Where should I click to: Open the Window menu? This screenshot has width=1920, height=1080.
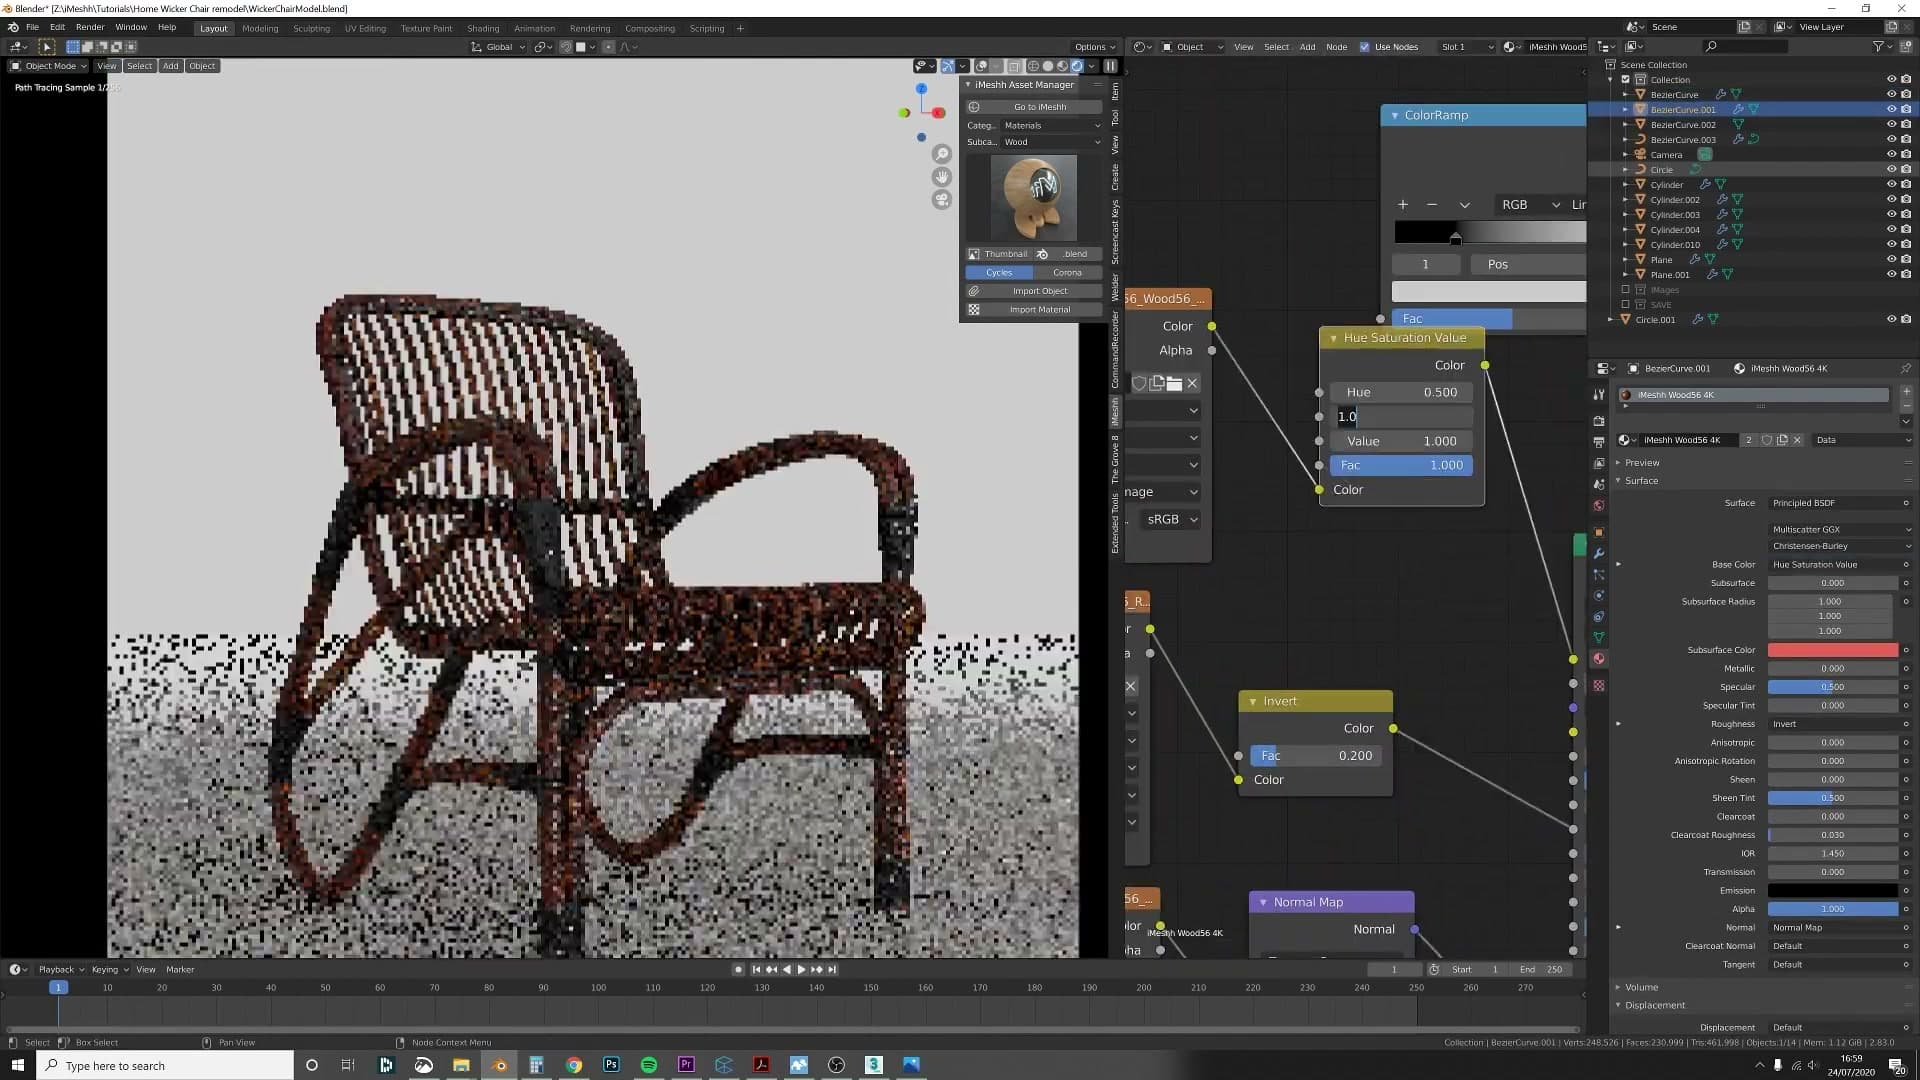pos(131,28)
